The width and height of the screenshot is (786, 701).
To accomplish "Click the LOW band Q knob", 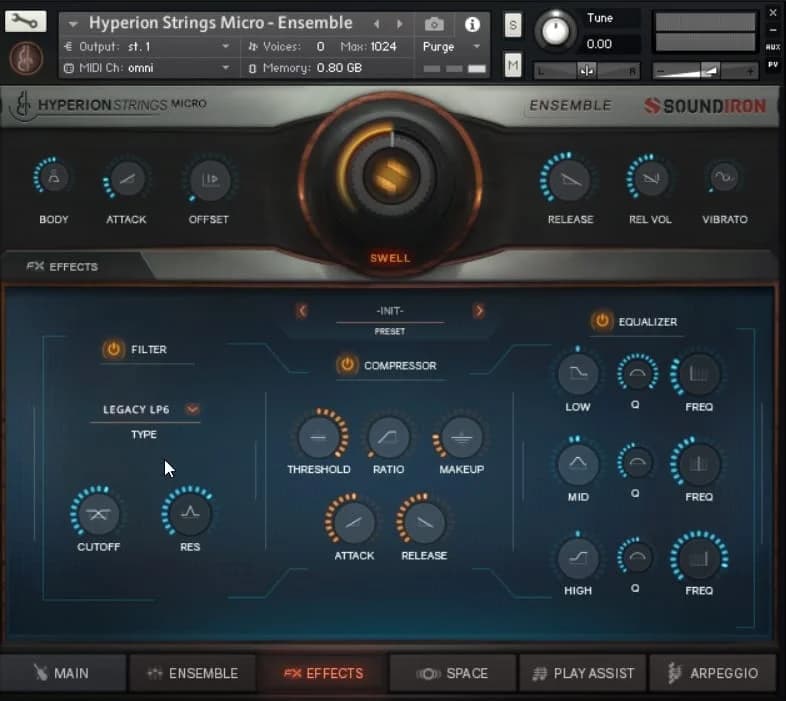I will [637, 373].
